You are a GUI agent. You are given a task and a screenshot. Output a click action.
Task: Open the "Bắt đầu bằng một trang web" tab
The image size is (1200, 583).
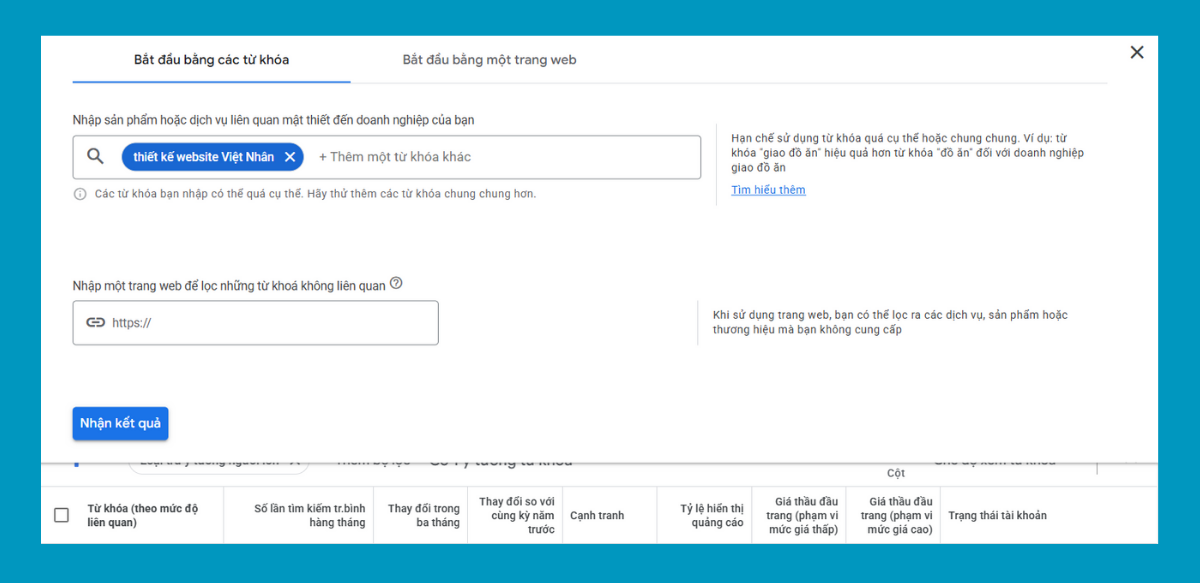click(x=489, y=60)
